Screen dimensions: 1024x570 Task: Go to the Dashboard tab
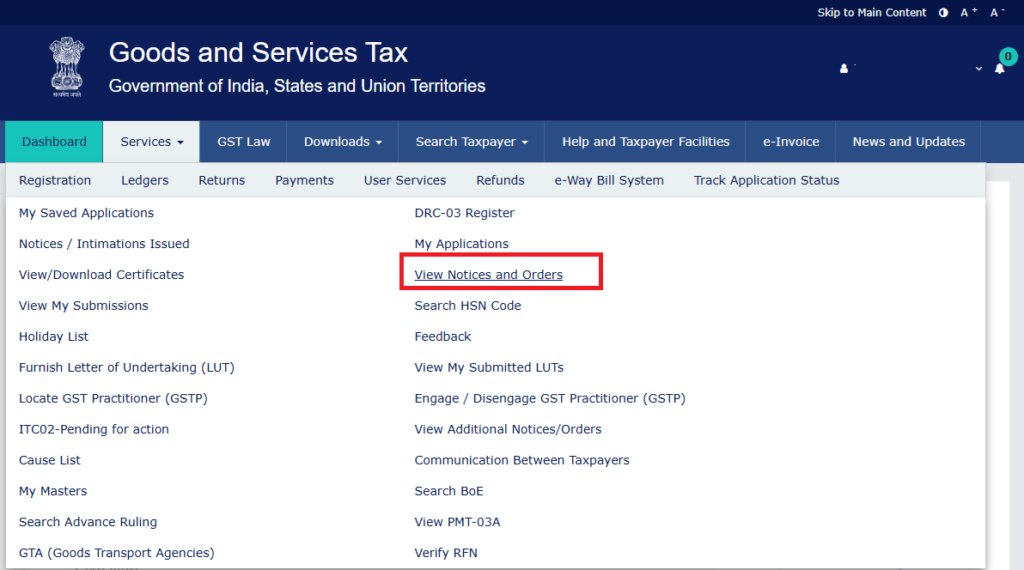tap(54, 142)
